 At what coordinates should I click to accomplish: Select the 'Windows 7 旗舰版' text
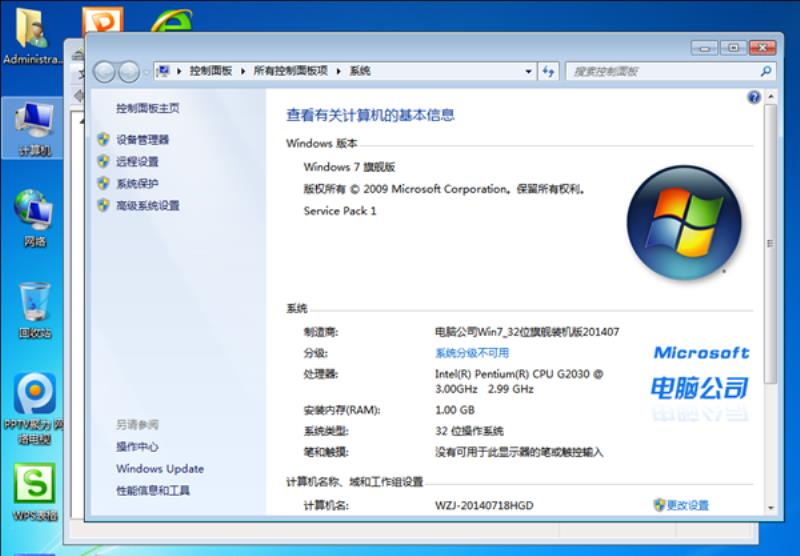pyautogui.click(x=349, y=167)
